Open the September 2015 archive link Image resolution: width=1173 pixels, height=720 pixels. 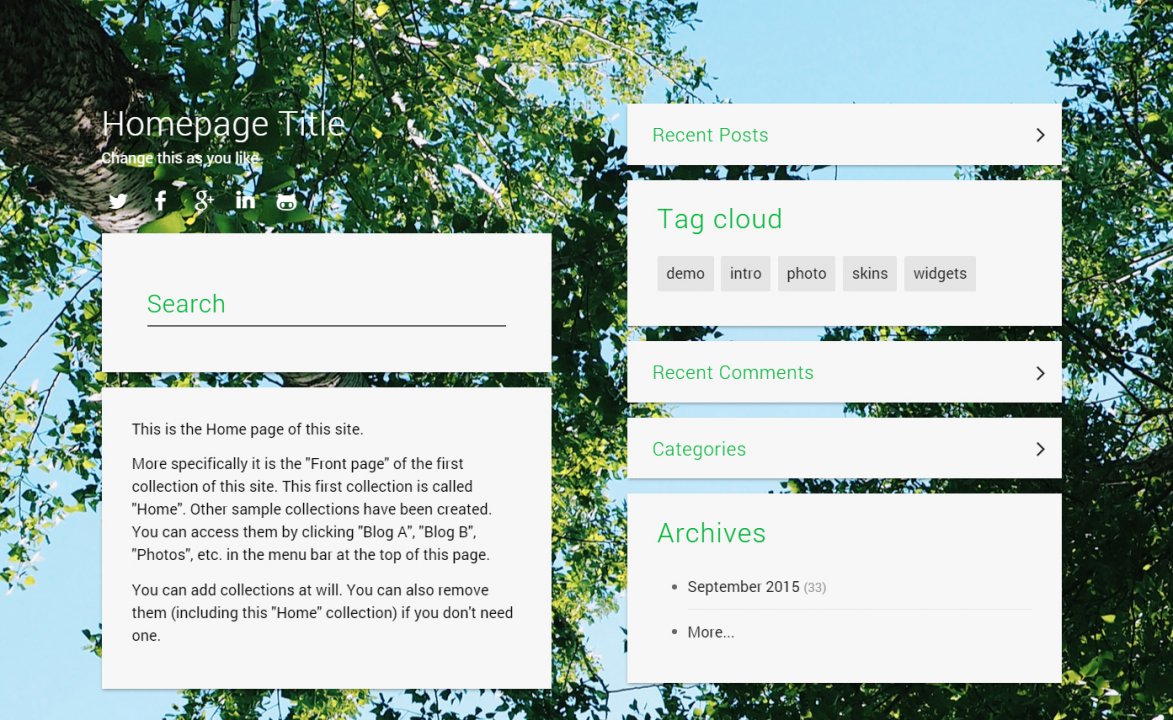coord(744,587)
